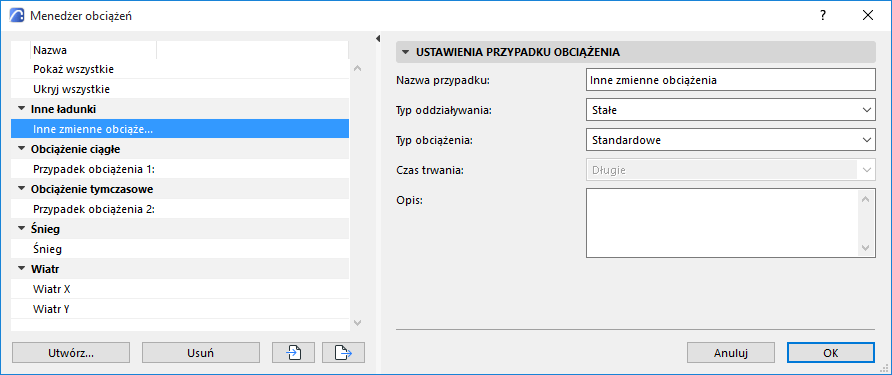892x375 pixels.
Task: Click the list scrollbar down arrow
Action: [x=357, y=323]
